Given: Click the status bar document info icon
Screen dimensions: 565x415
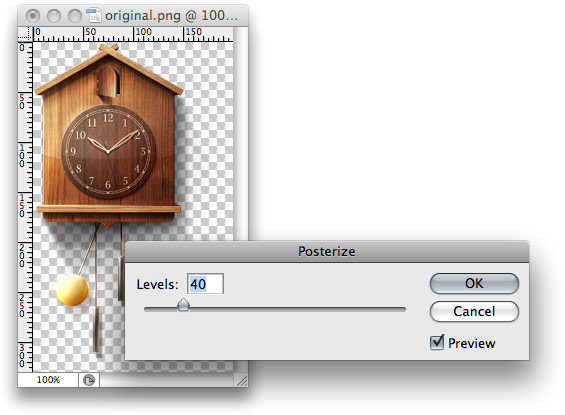Looking at the screenshot, I should tap(89, 380).
